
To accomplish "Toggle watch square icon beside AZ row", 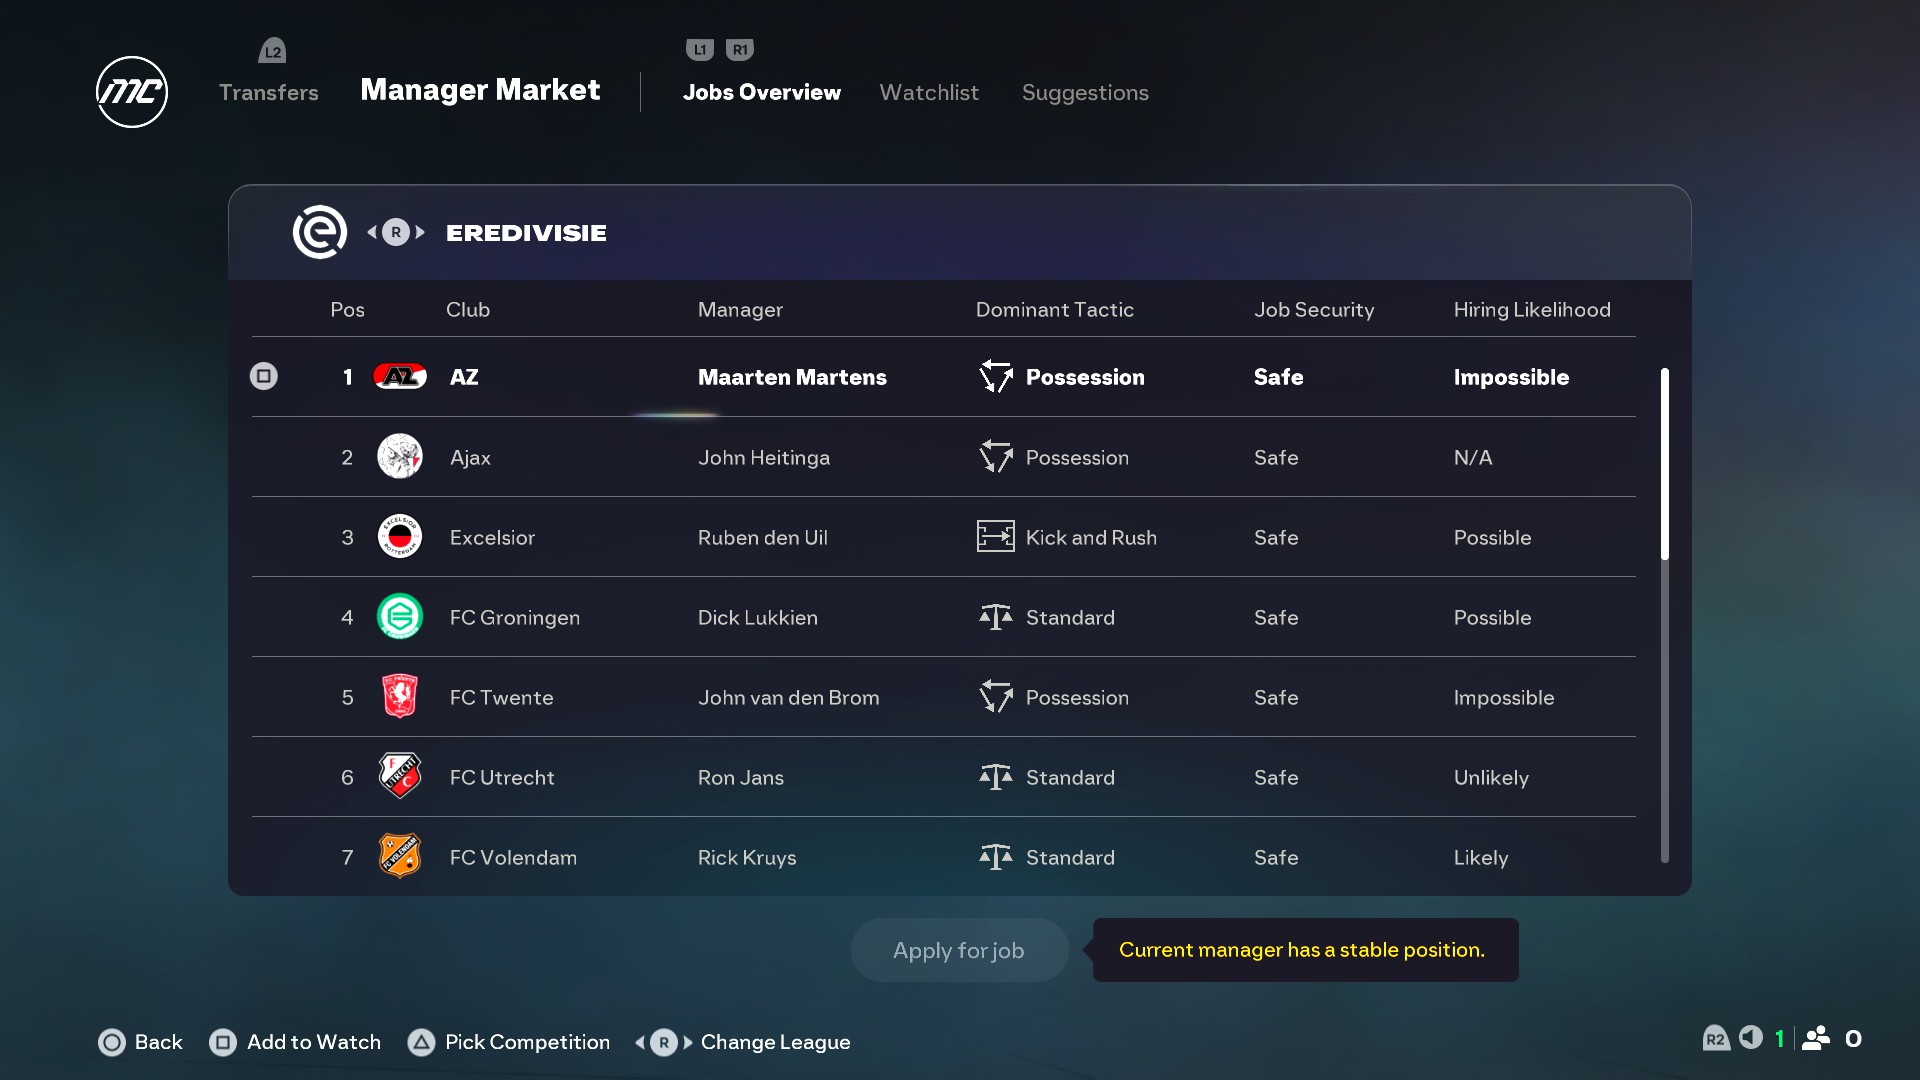I will 264,376.
